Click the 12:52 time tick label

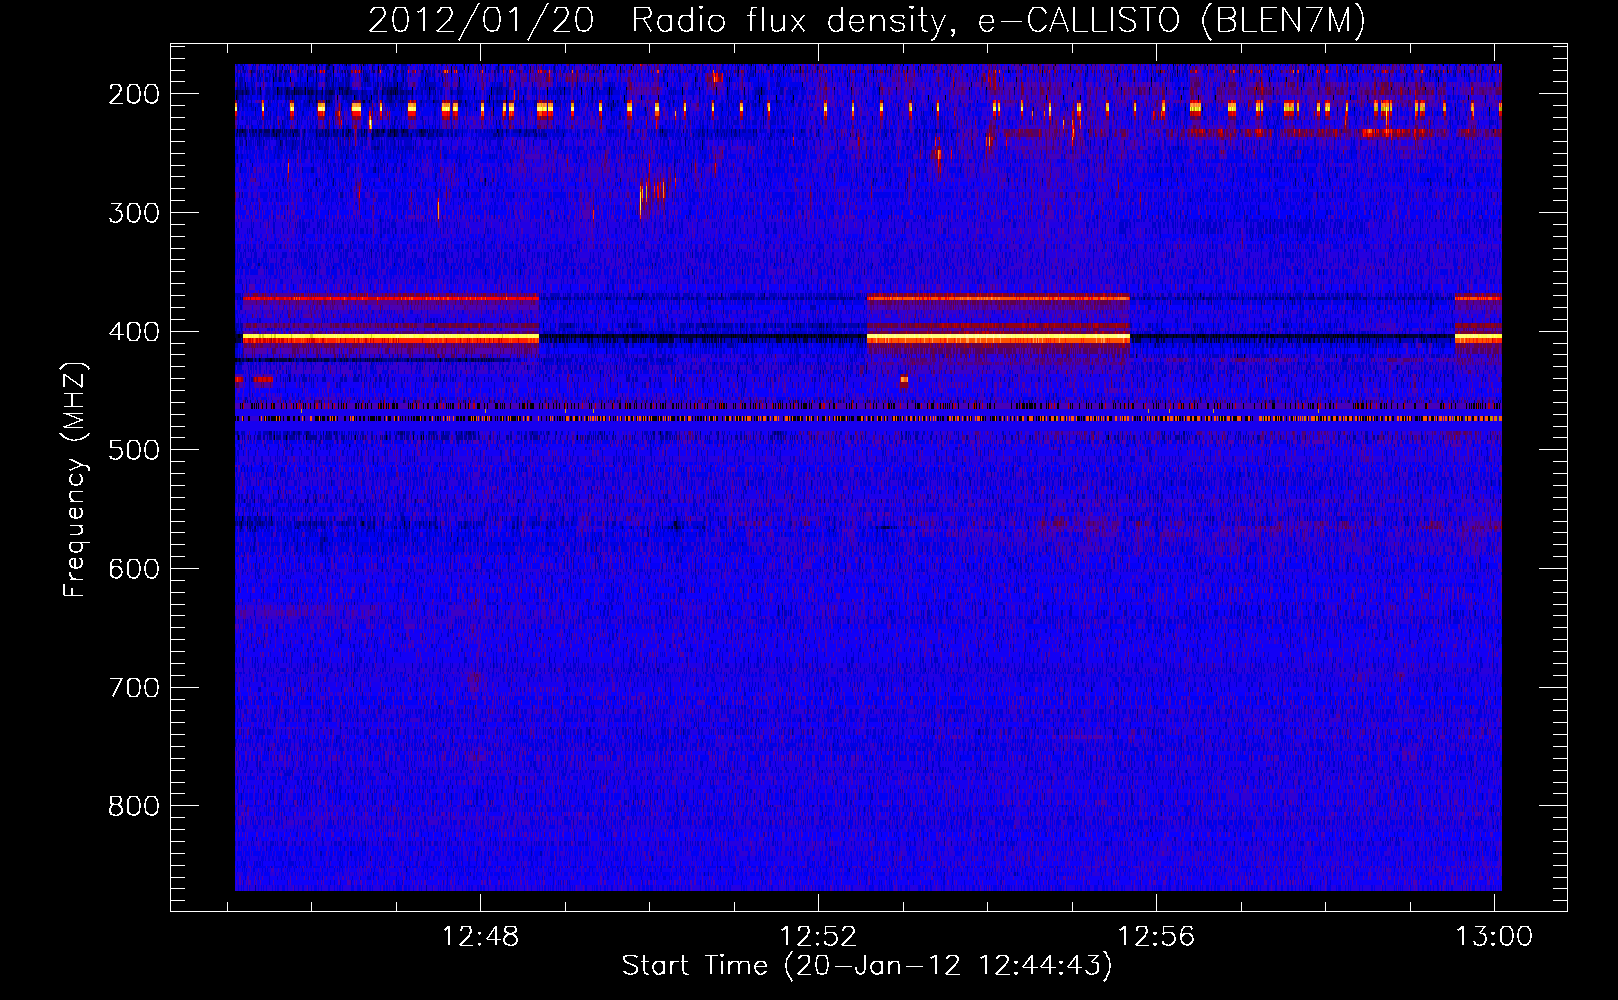819,937
